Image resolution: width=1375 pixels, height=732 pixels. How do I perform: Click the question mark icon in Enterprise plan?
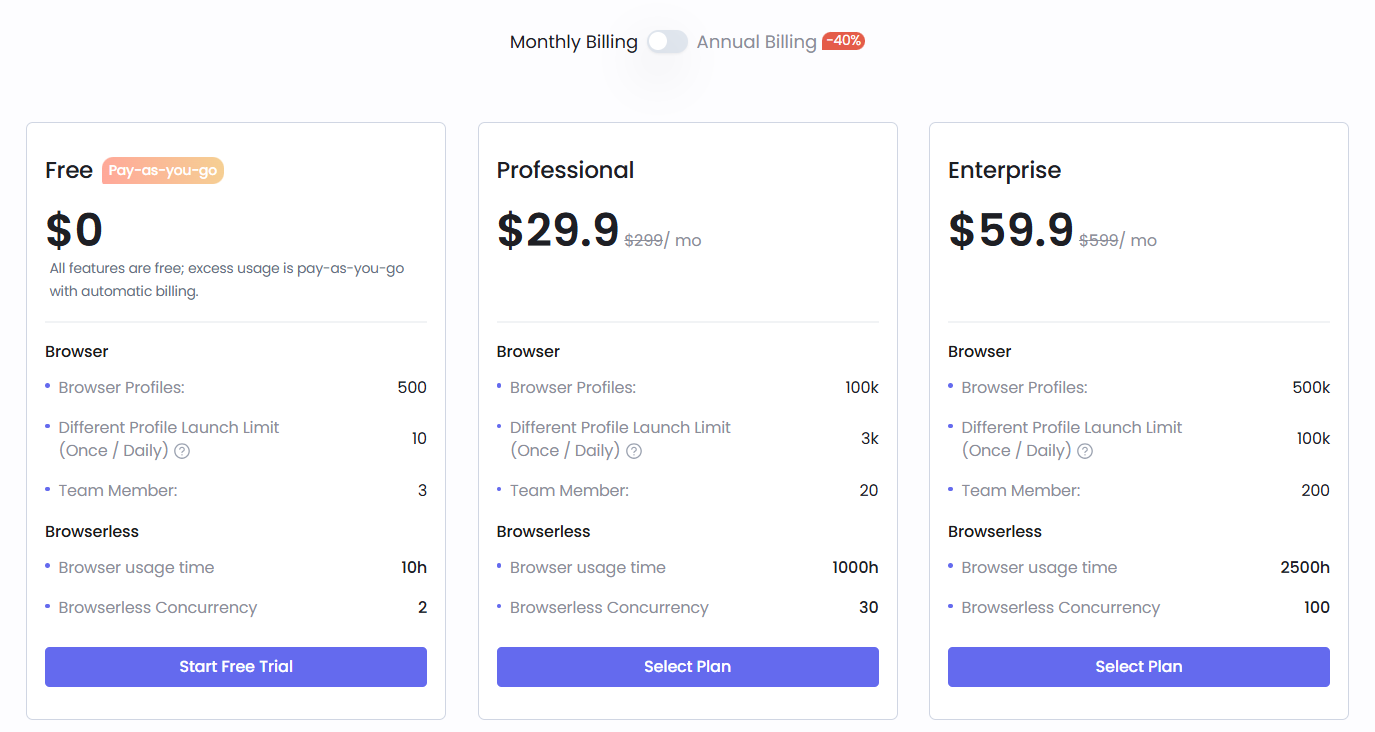[x=1086, y=451]
